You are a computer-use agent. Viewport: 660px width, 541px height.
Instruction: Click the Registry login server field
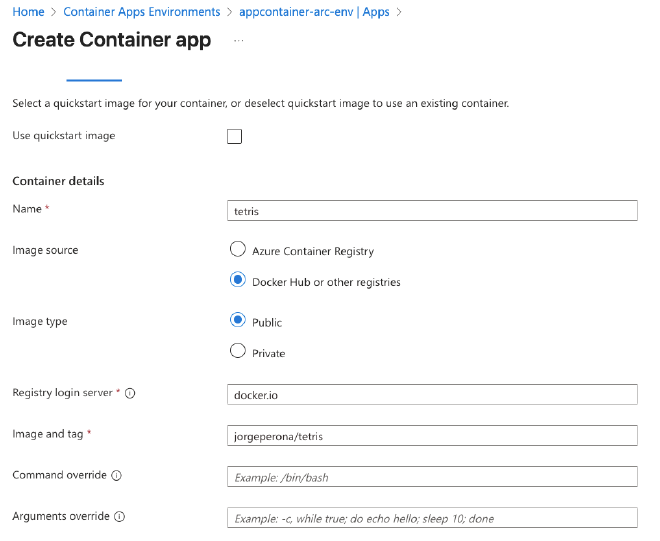432,394
